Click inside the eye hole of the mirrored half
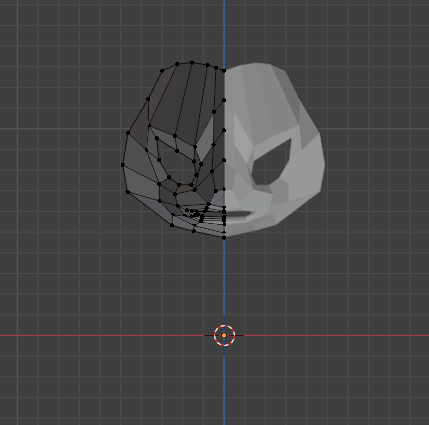 click(272, 164)
